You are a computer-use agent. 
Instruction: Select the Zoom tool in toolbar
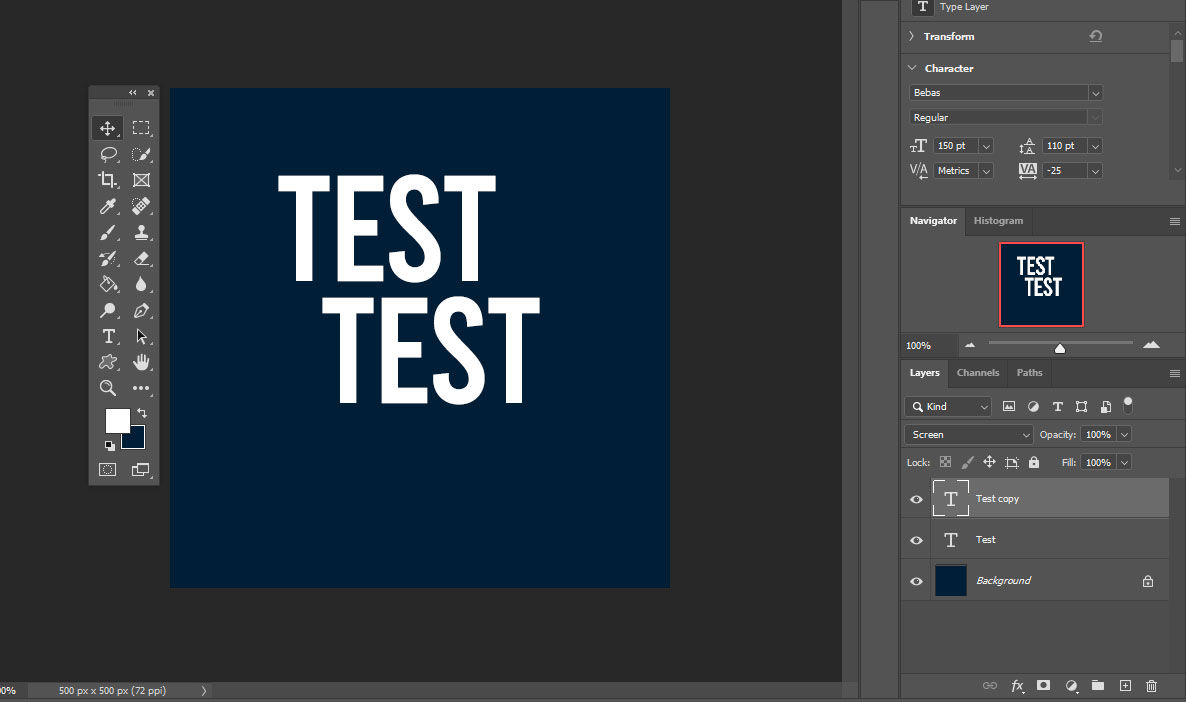(108, 388)
